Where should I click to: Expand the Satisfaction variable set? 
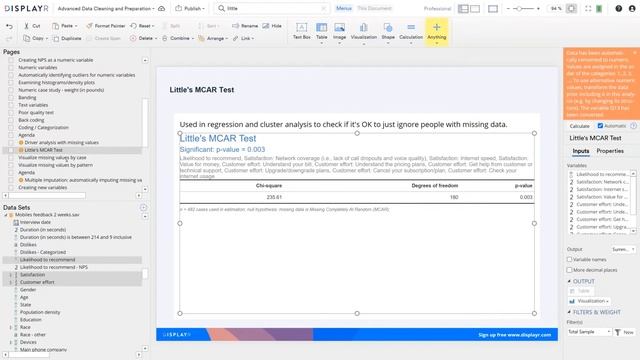(x=11, y=275)
